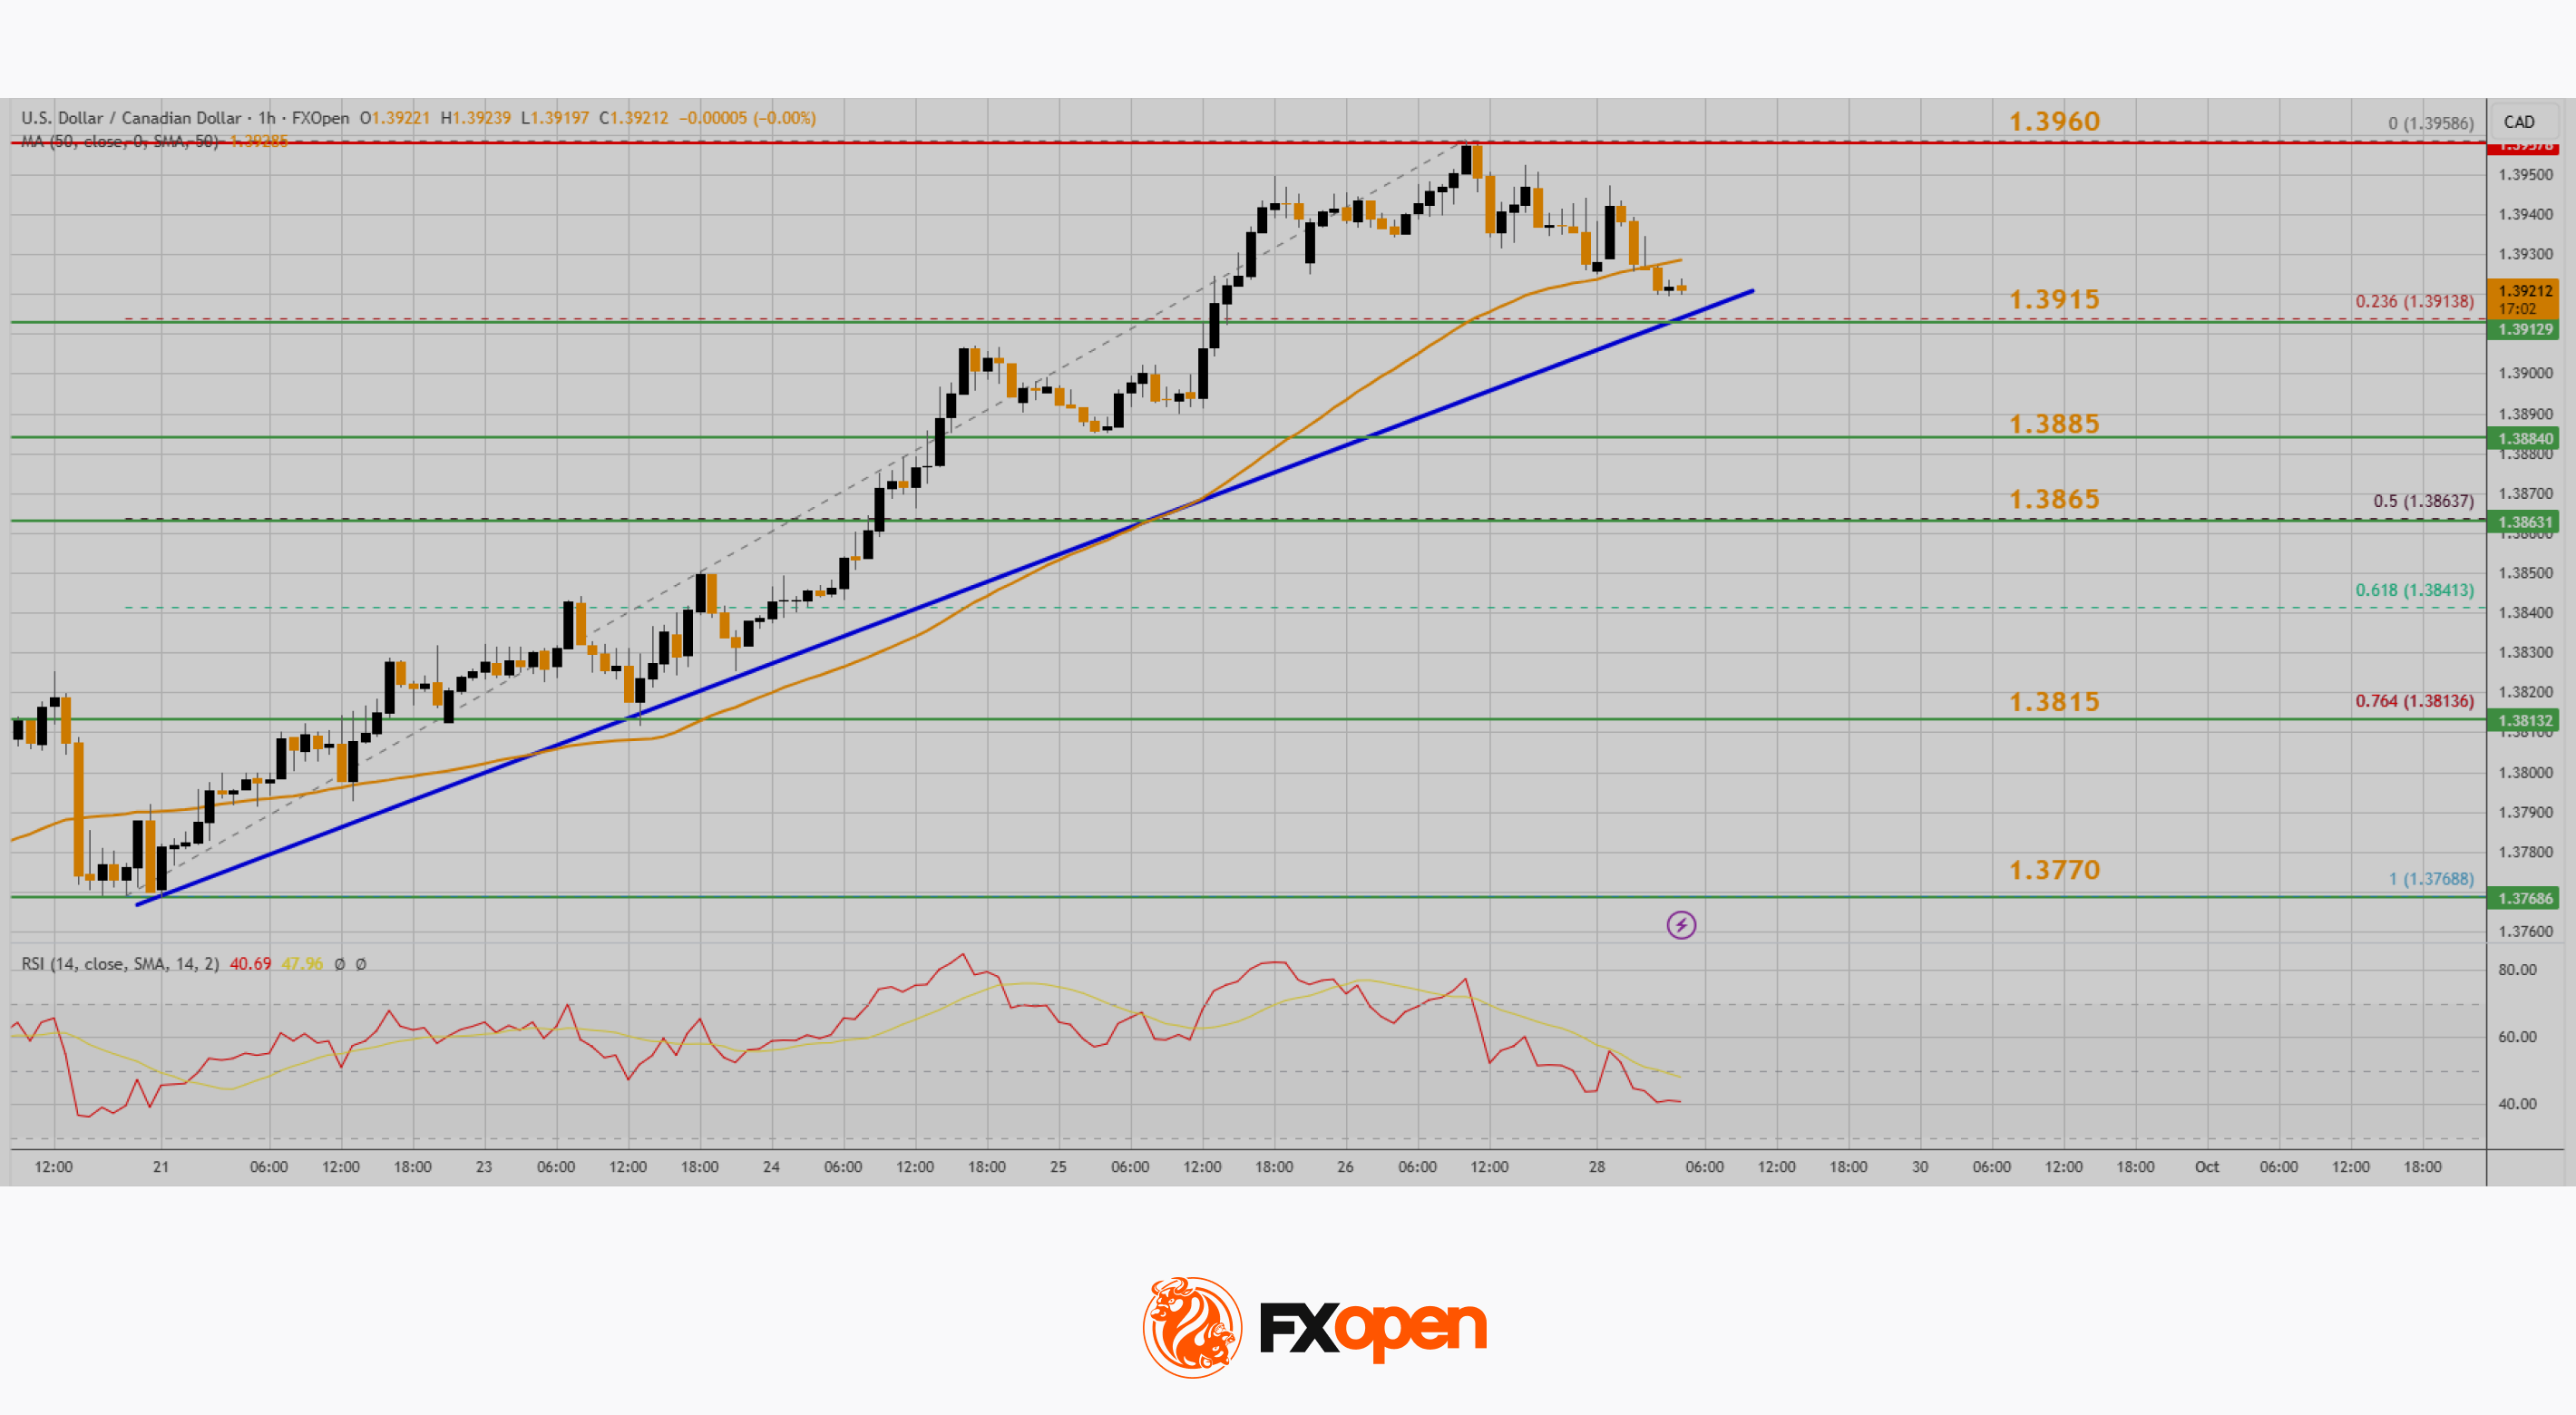
Task: Click the MA (50, close, 0, SMA, 50) legend
Action: click(x=120, y=142)
